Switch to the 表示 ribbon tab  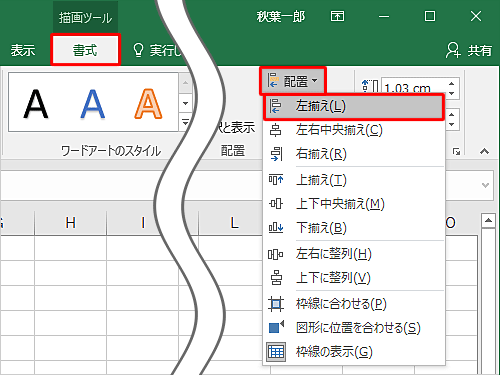coord(23,50)
